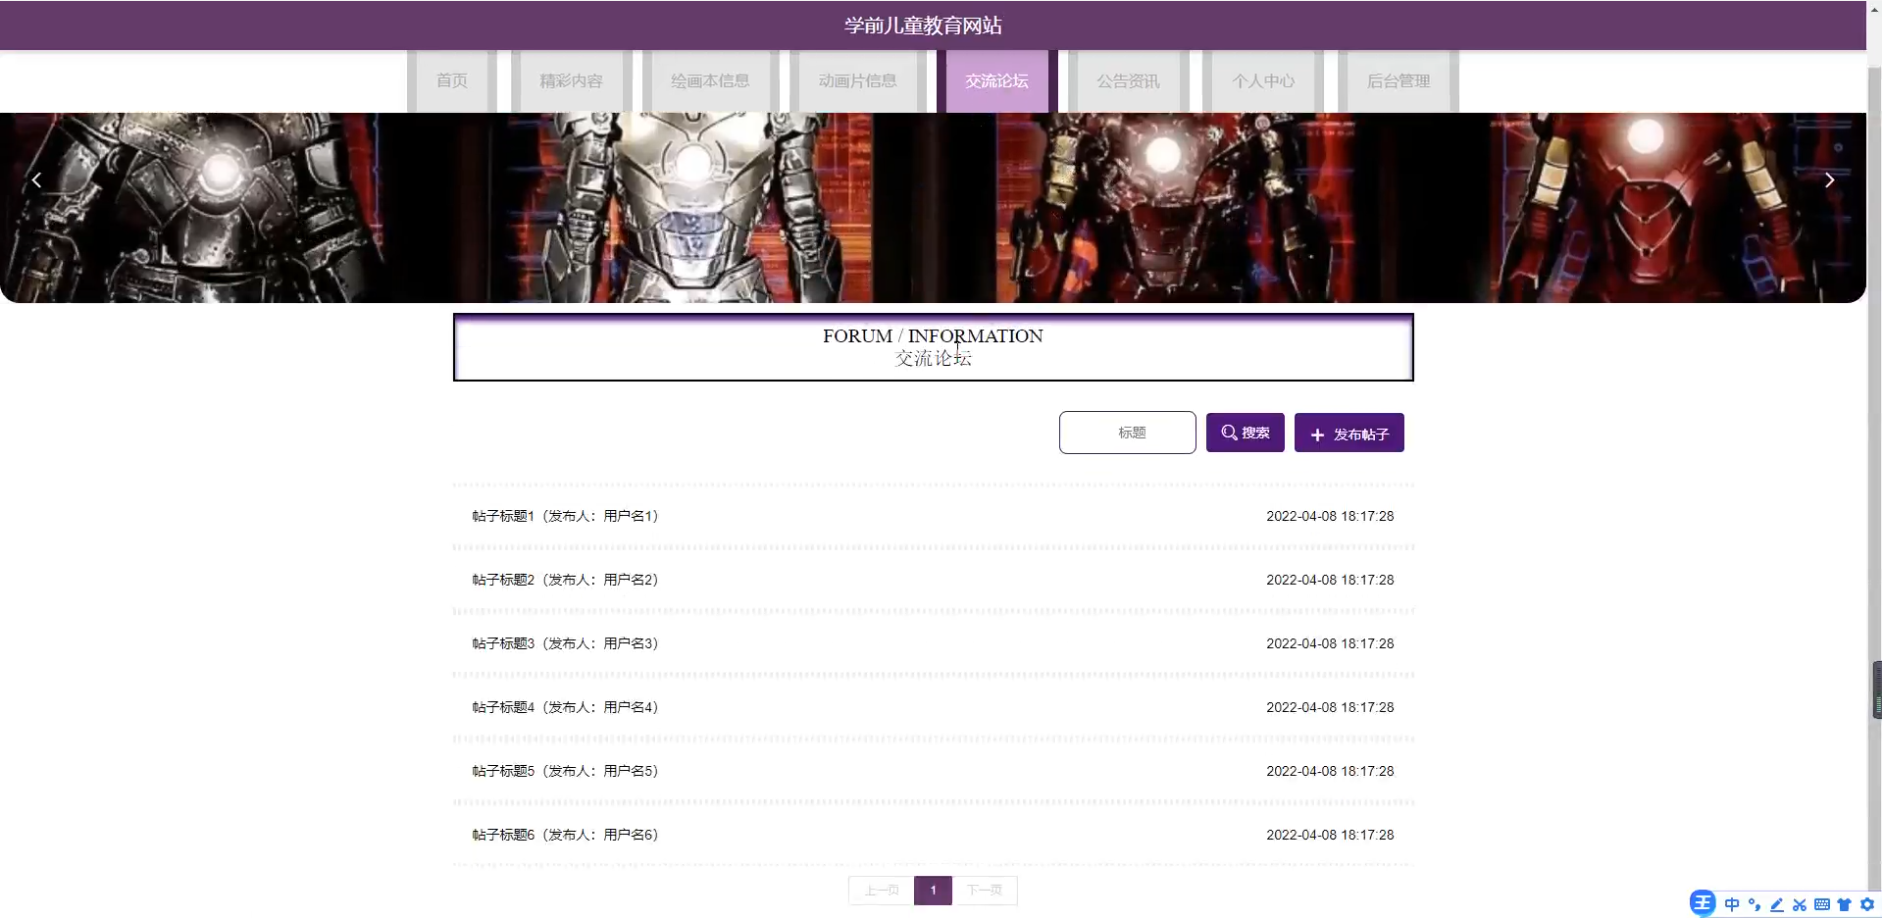Click the 学前儿童教育网站 site title

923,25
